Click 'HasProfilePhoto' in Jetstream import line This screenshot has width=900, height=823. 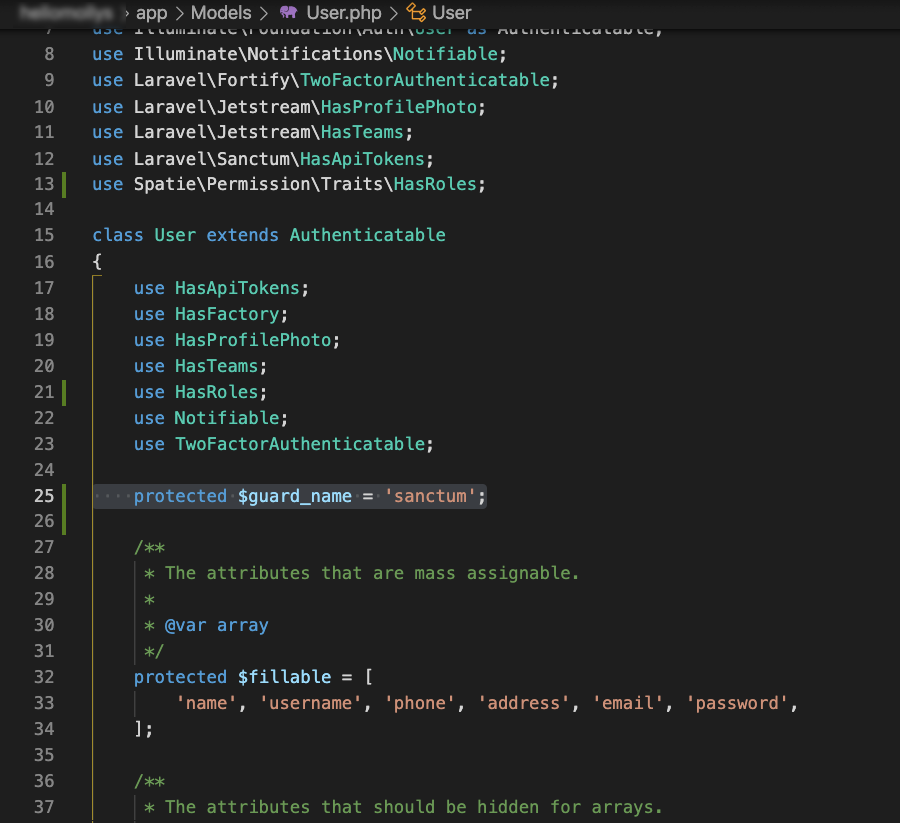coord(399,107)
